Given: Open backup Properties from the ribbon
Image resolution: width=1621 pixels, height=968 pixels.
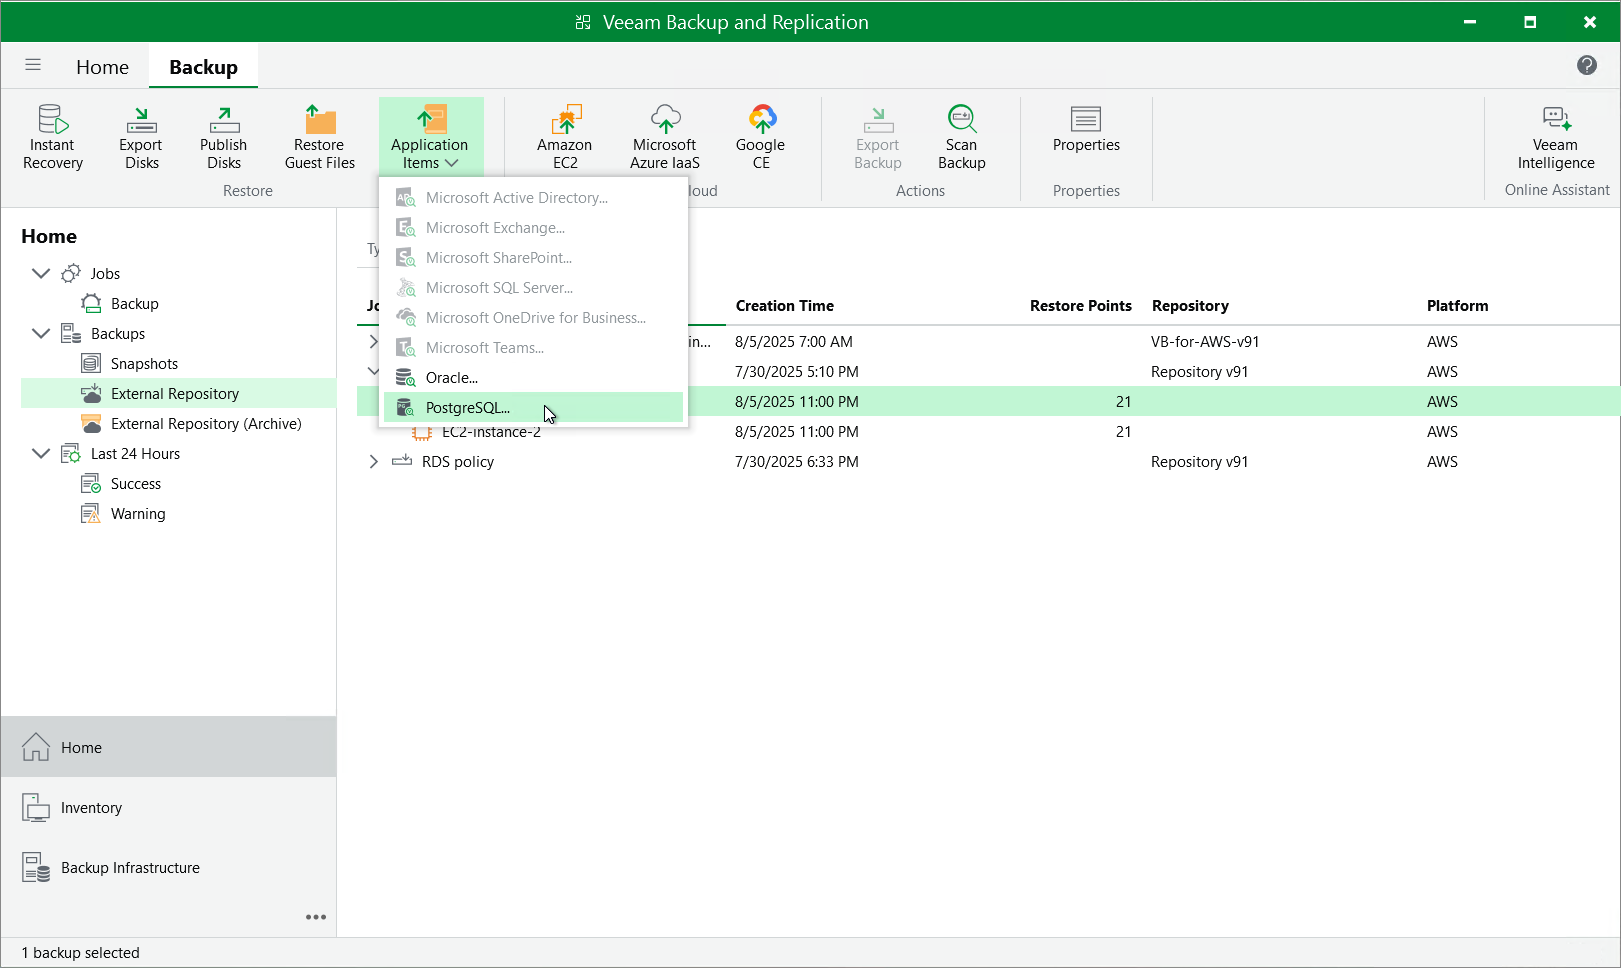Looking at the screenshot, I should (x=1086, y=130).
